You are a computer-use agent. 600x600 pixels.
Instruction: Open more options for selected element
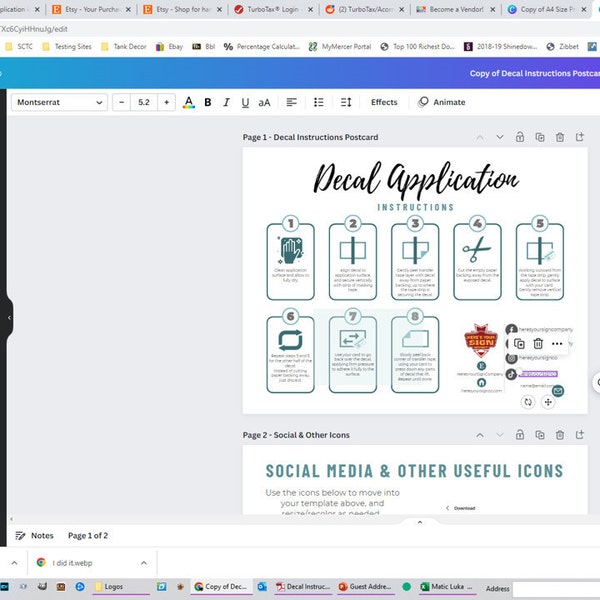pos(557,344)
